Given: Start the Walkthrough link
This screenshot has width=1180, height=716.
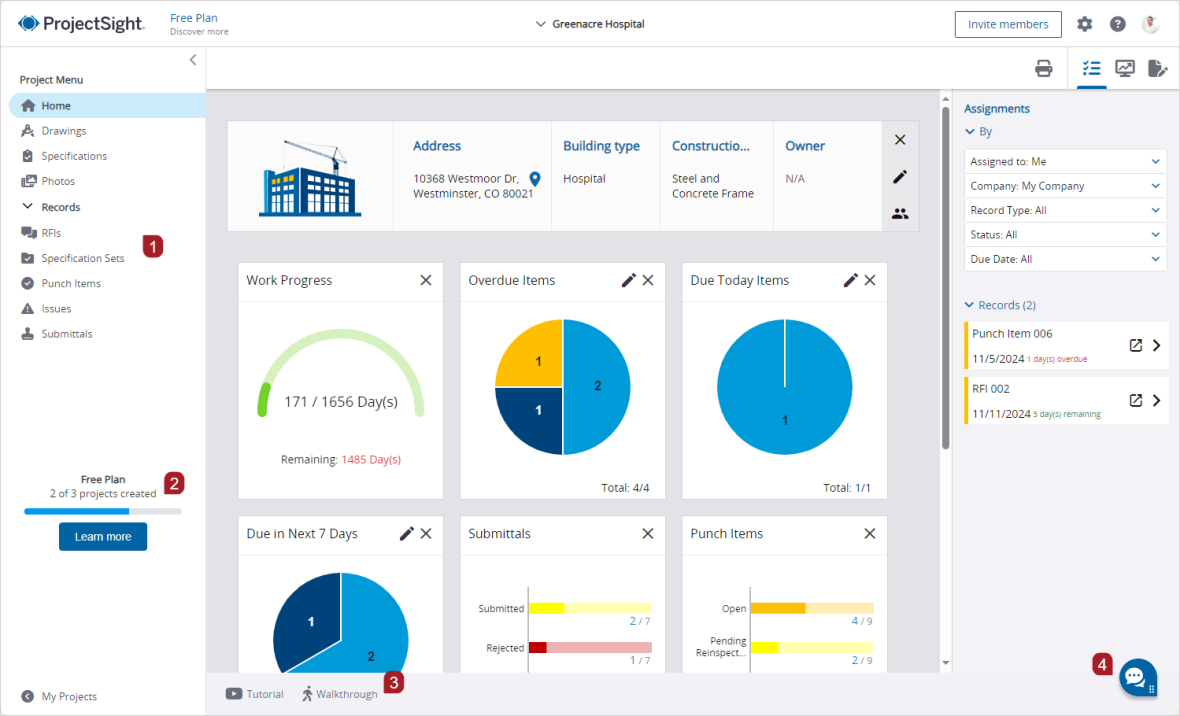Looking at the screenshot, I should tap(339, 694).
